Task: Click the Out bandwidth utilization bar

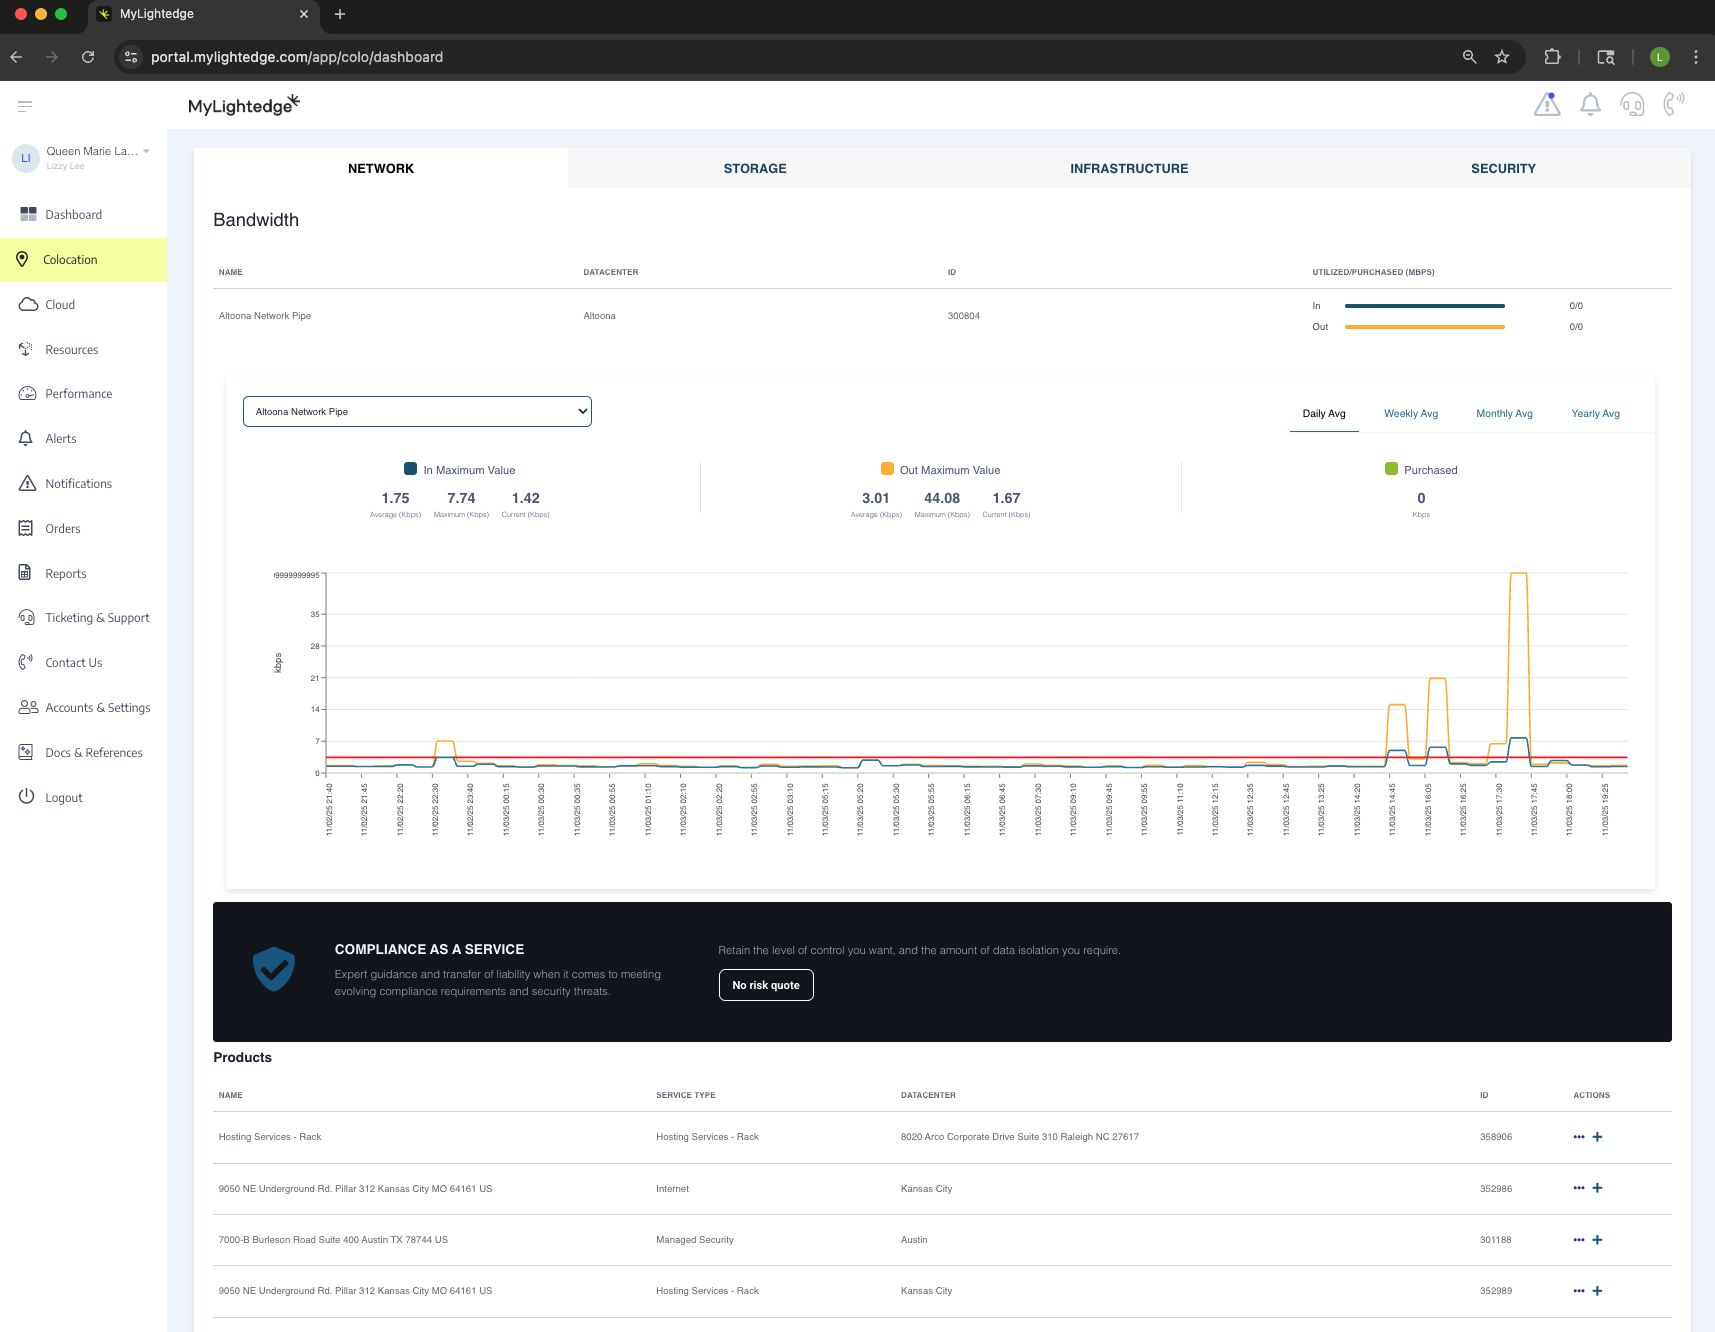Action: (1424, 327)
